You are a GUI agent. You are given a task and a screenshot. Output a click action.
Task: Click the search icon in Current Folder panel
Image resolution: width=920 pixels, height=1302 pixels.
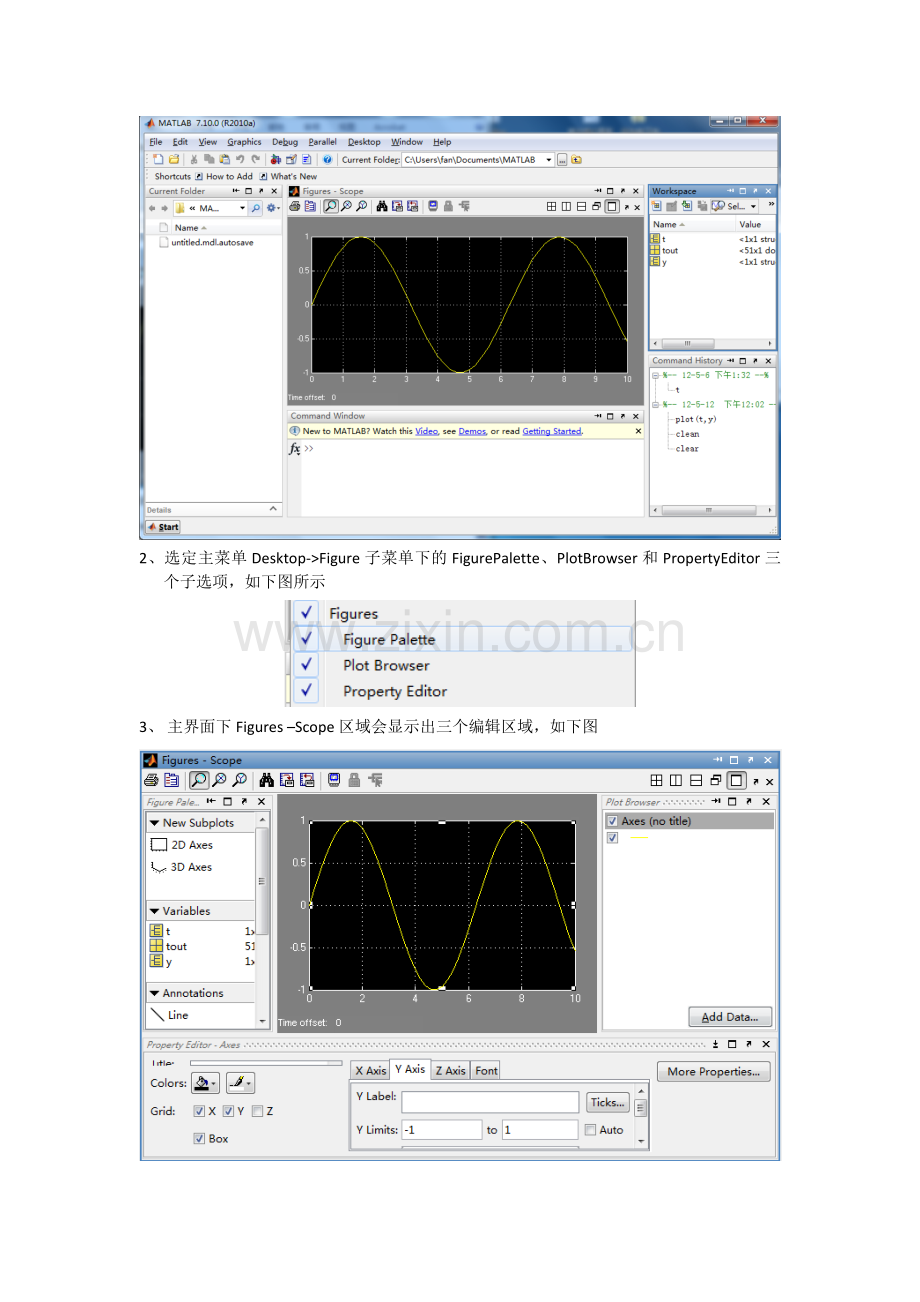point(256,208)
